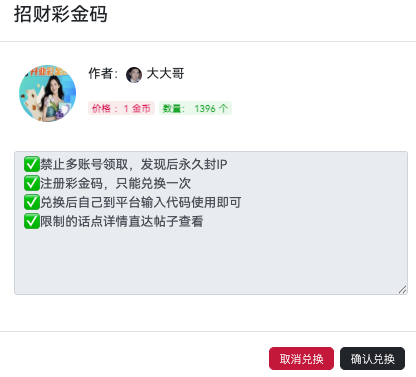Click the green check before 限制的话点详情

click(32, 221)
